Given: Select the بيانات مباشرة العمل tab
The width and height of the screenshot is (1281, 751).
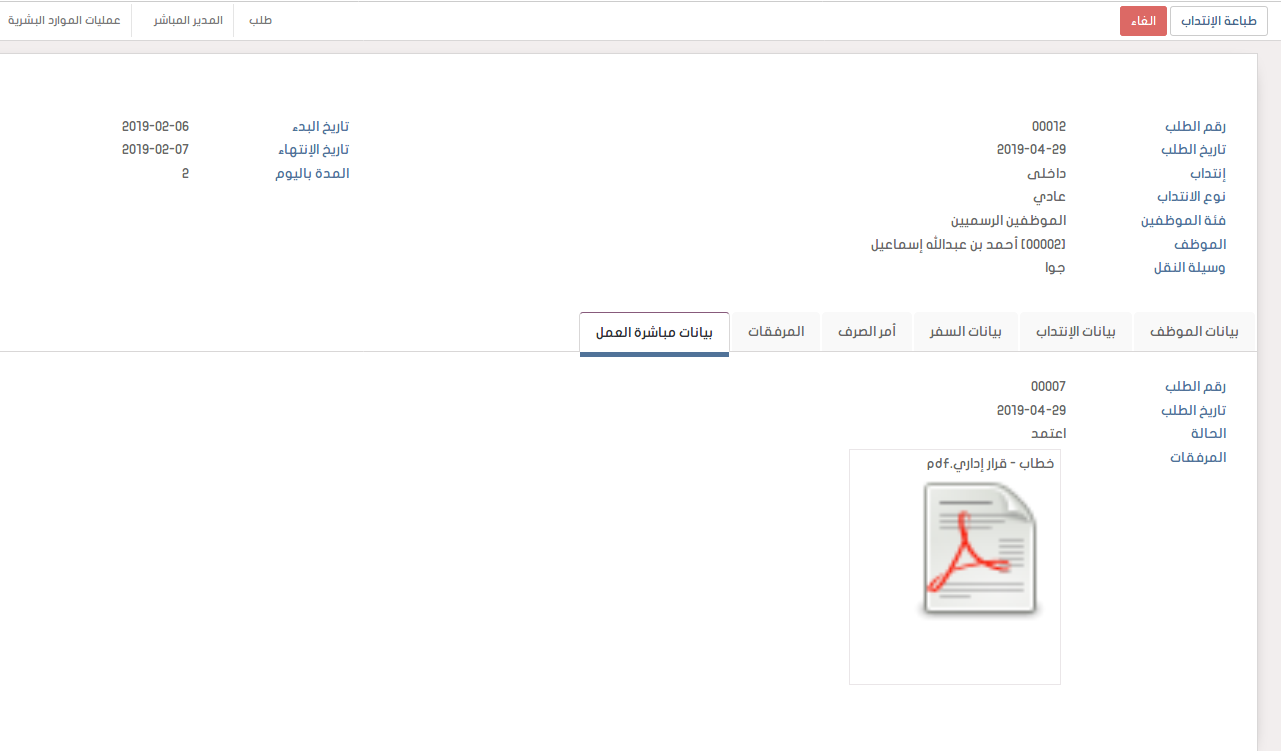Looking at the screenshot, I should 654,333.
